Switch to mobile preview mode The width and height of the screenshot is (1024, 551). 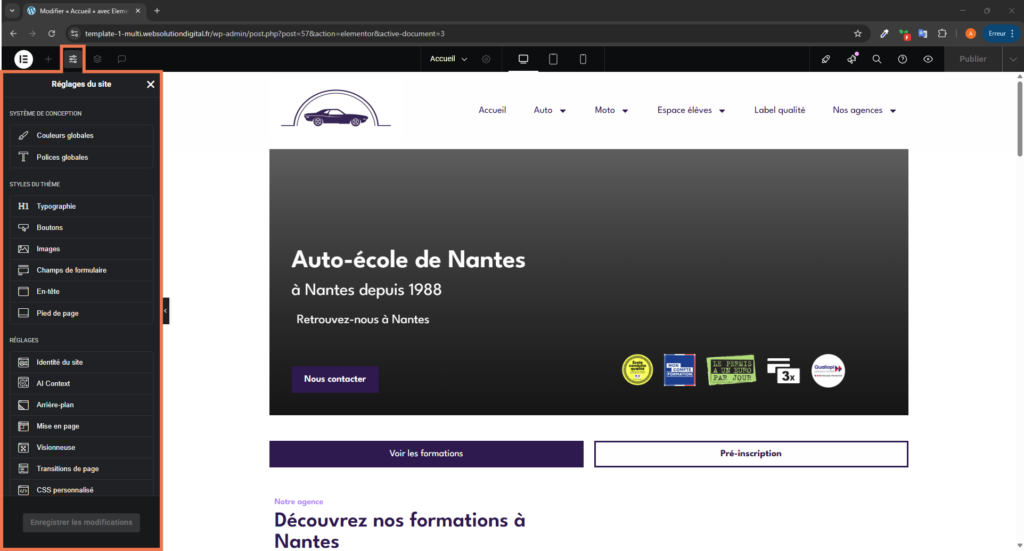583,59
